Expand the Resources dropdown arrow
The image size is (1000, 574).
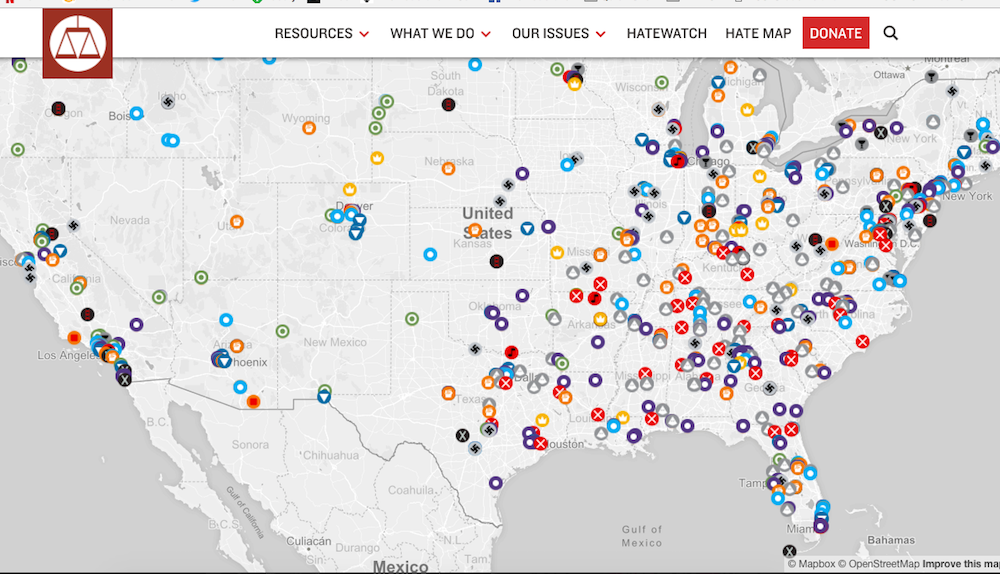(x=364, y=34)
